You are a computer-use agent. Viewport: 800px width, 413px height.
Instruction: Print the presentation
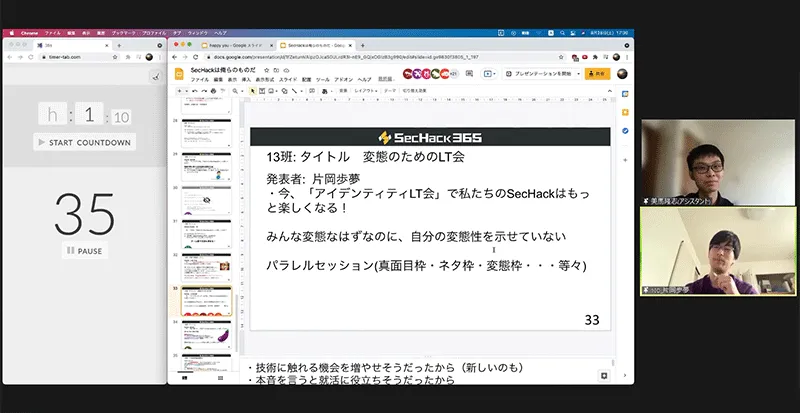click(213, 91)
